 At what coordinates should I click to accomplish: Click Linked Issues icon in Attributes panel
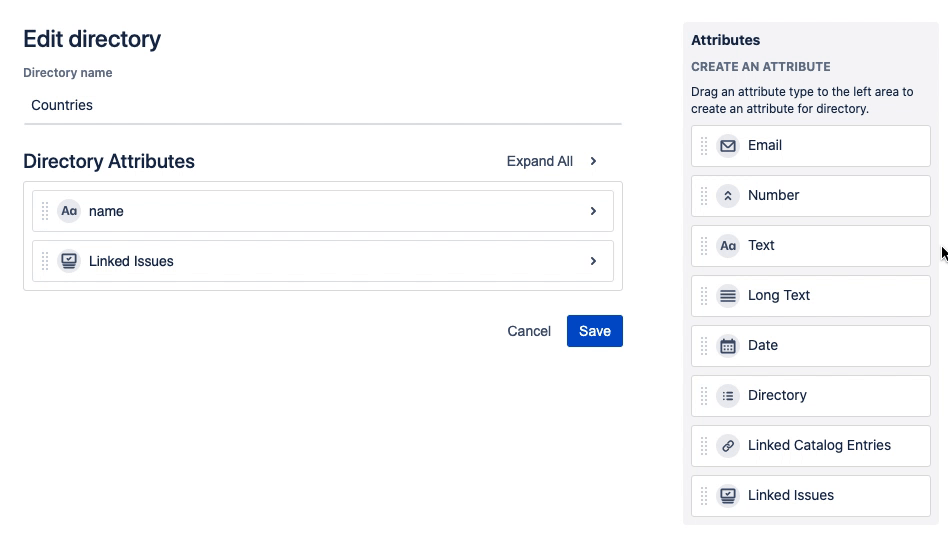point(728,496)
